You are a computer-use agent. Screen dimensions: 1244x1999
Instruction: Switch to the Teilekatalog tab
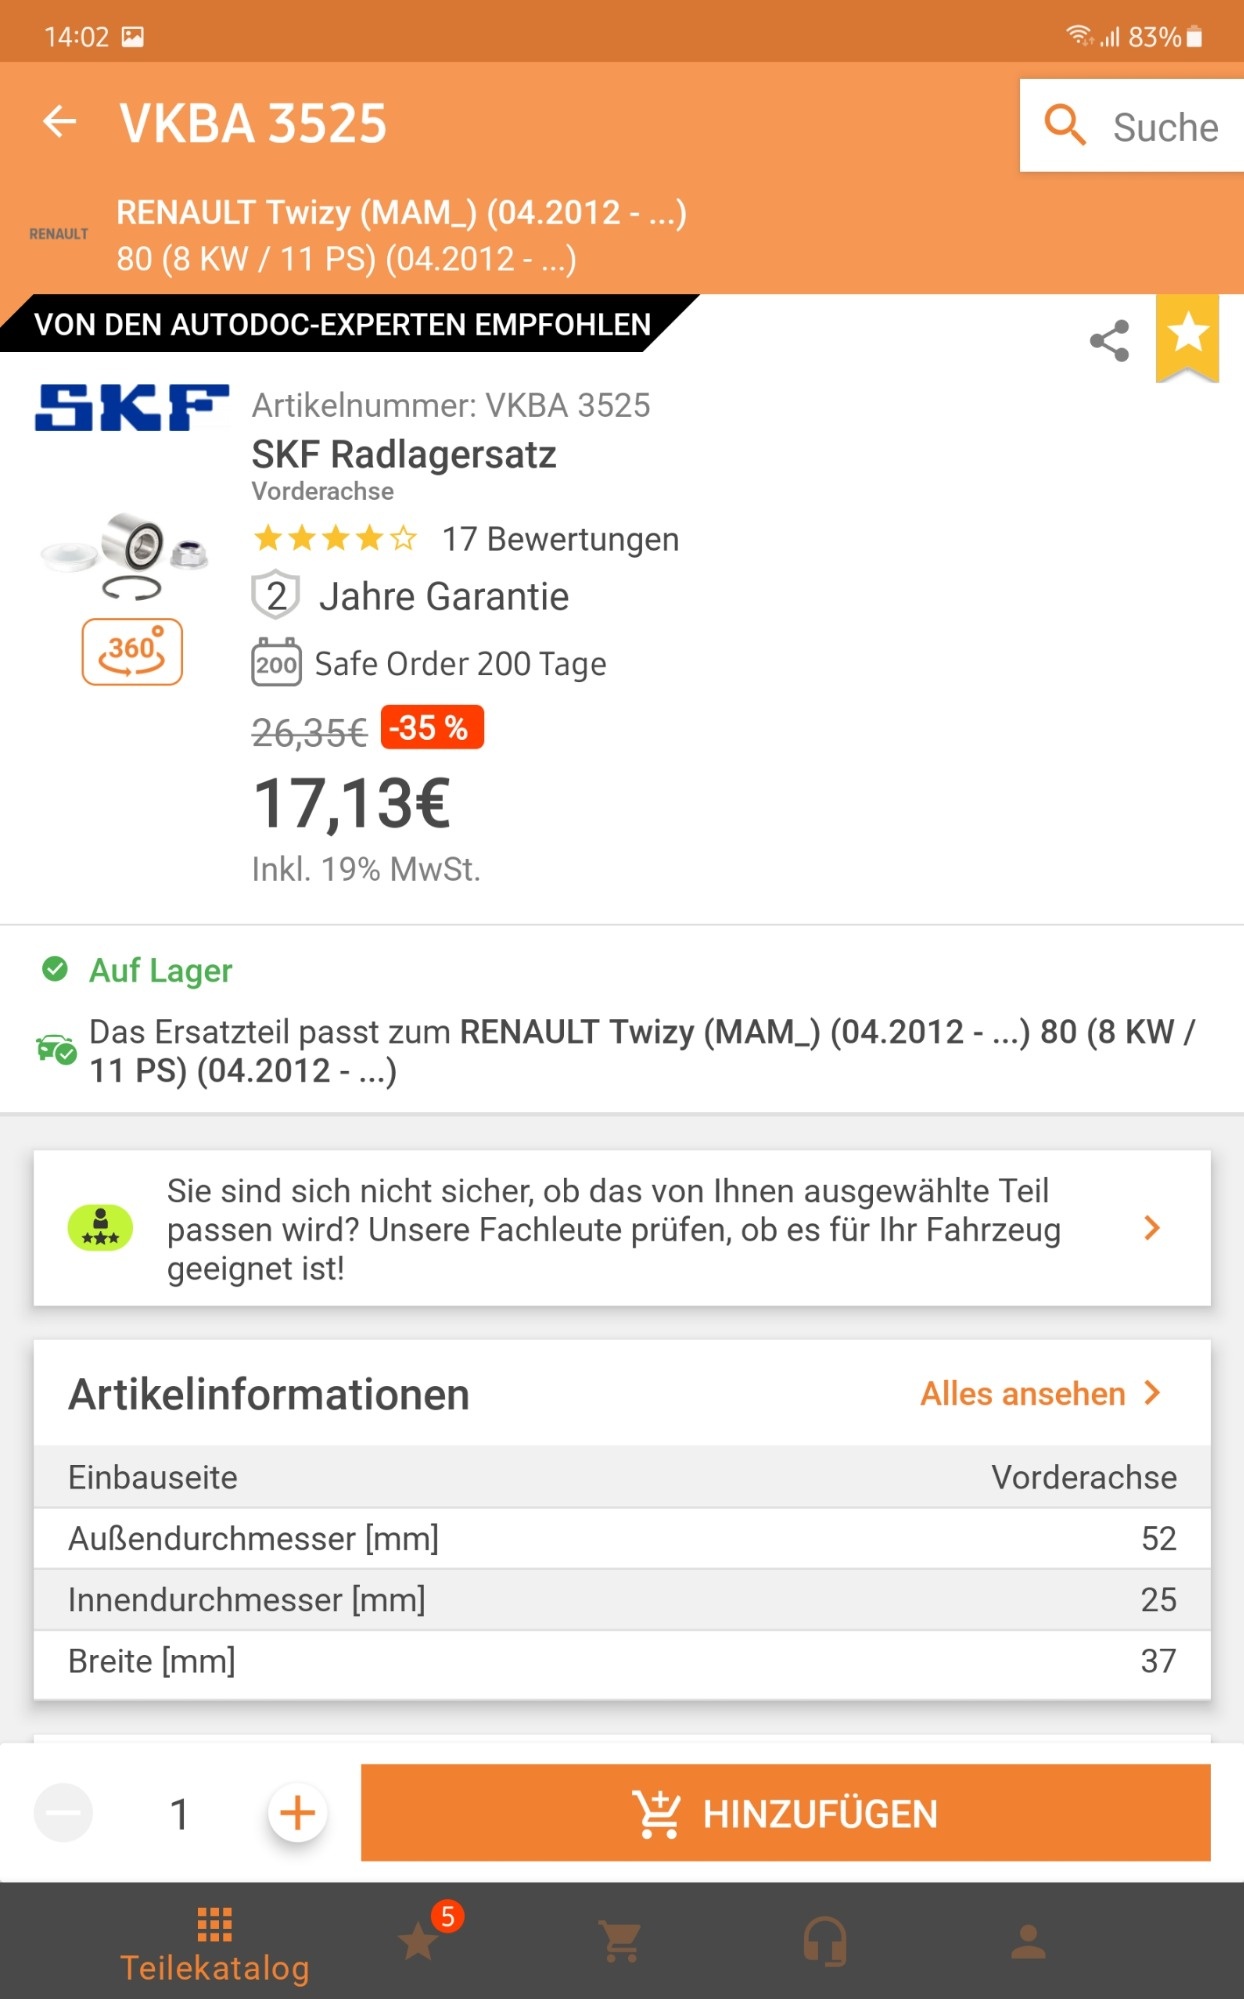coord(215,1943)
